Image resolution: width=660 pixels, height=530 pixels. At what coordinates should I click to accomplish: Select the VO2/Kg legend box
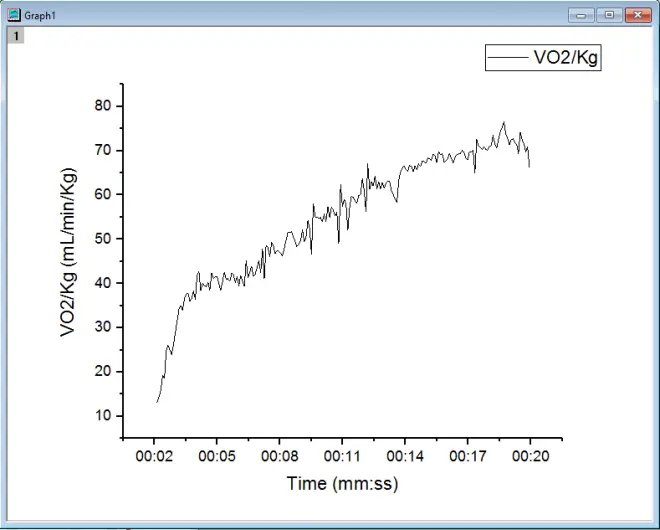point(543,57)
